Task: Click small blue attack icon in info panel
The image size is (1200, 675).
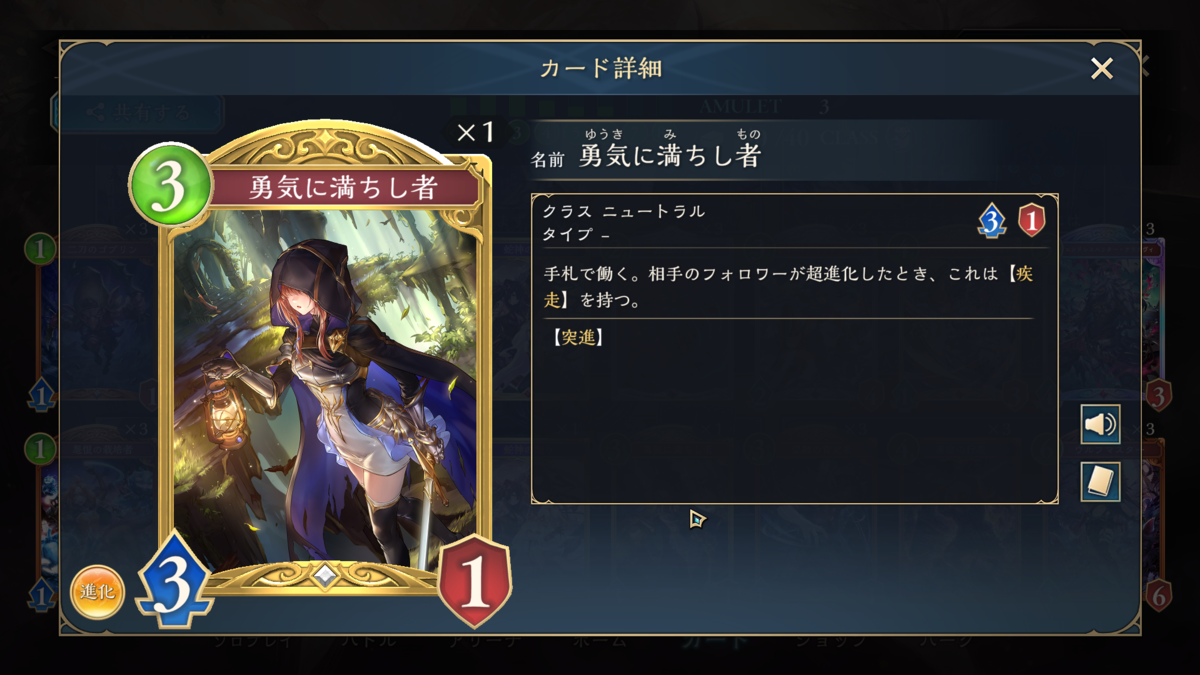Action: (x=991, y=222)
